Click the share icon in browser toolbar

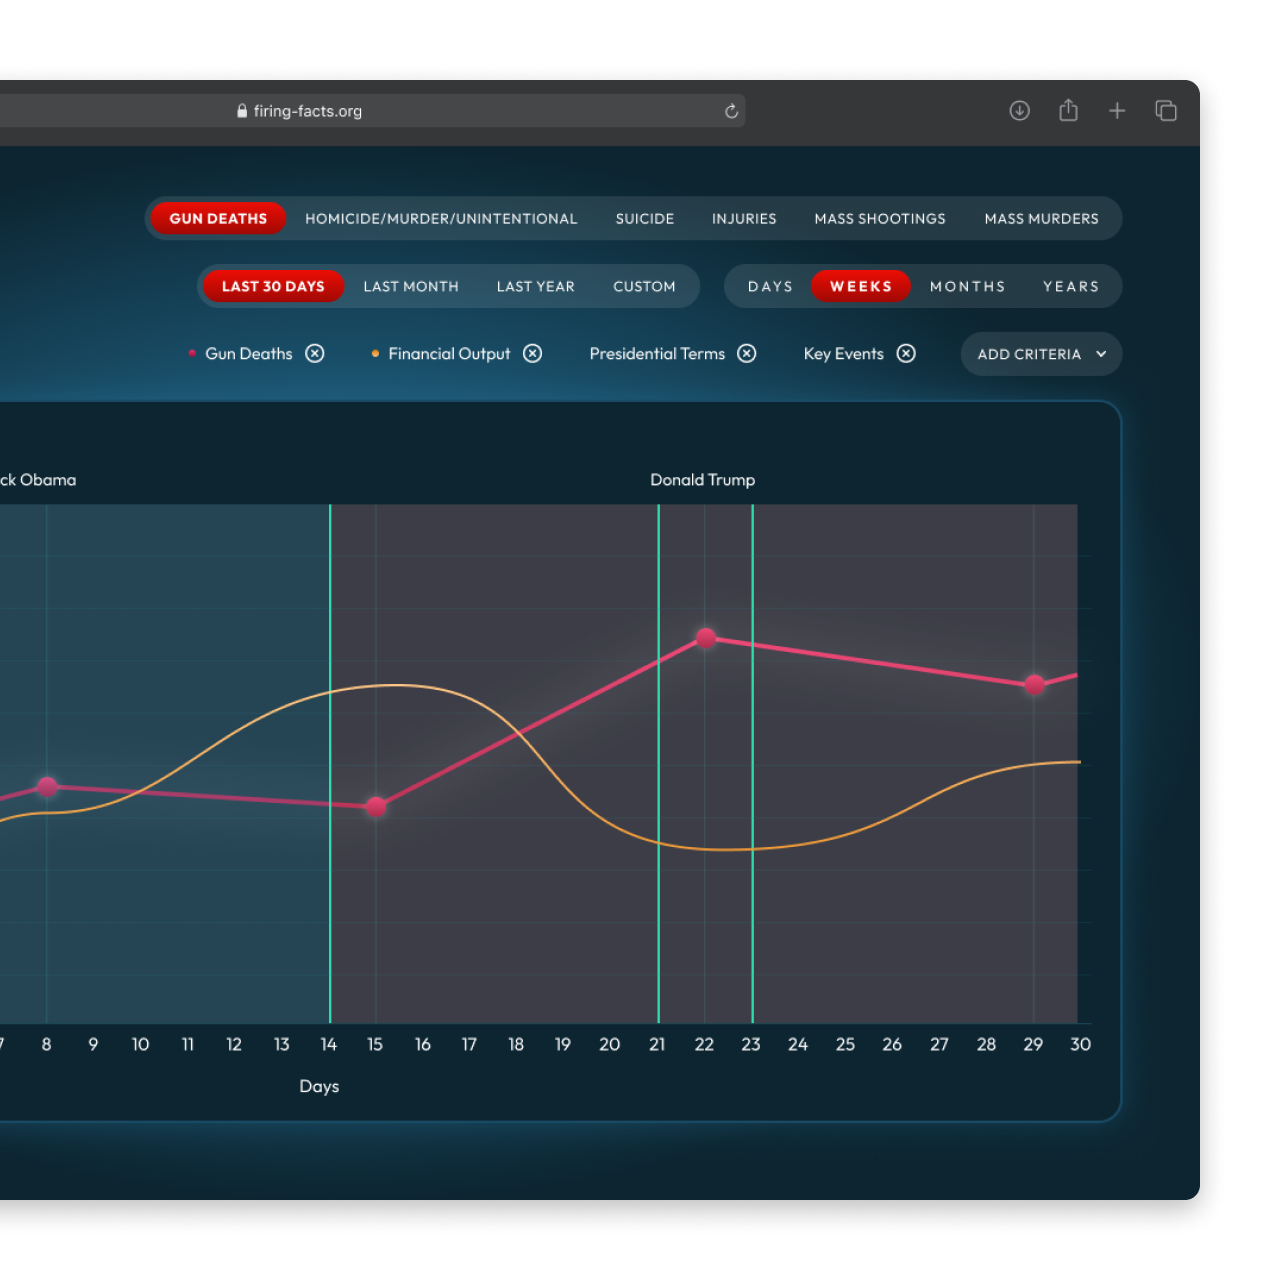click(1068, 111)
